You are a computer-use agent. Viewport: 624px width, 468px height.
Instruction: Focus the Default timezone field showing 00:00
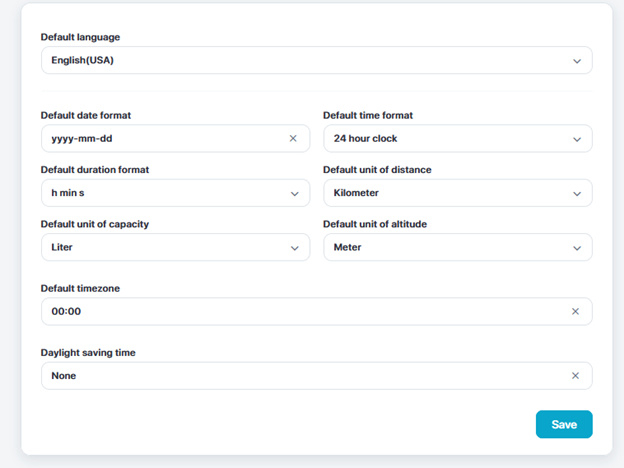pos(300,311)
